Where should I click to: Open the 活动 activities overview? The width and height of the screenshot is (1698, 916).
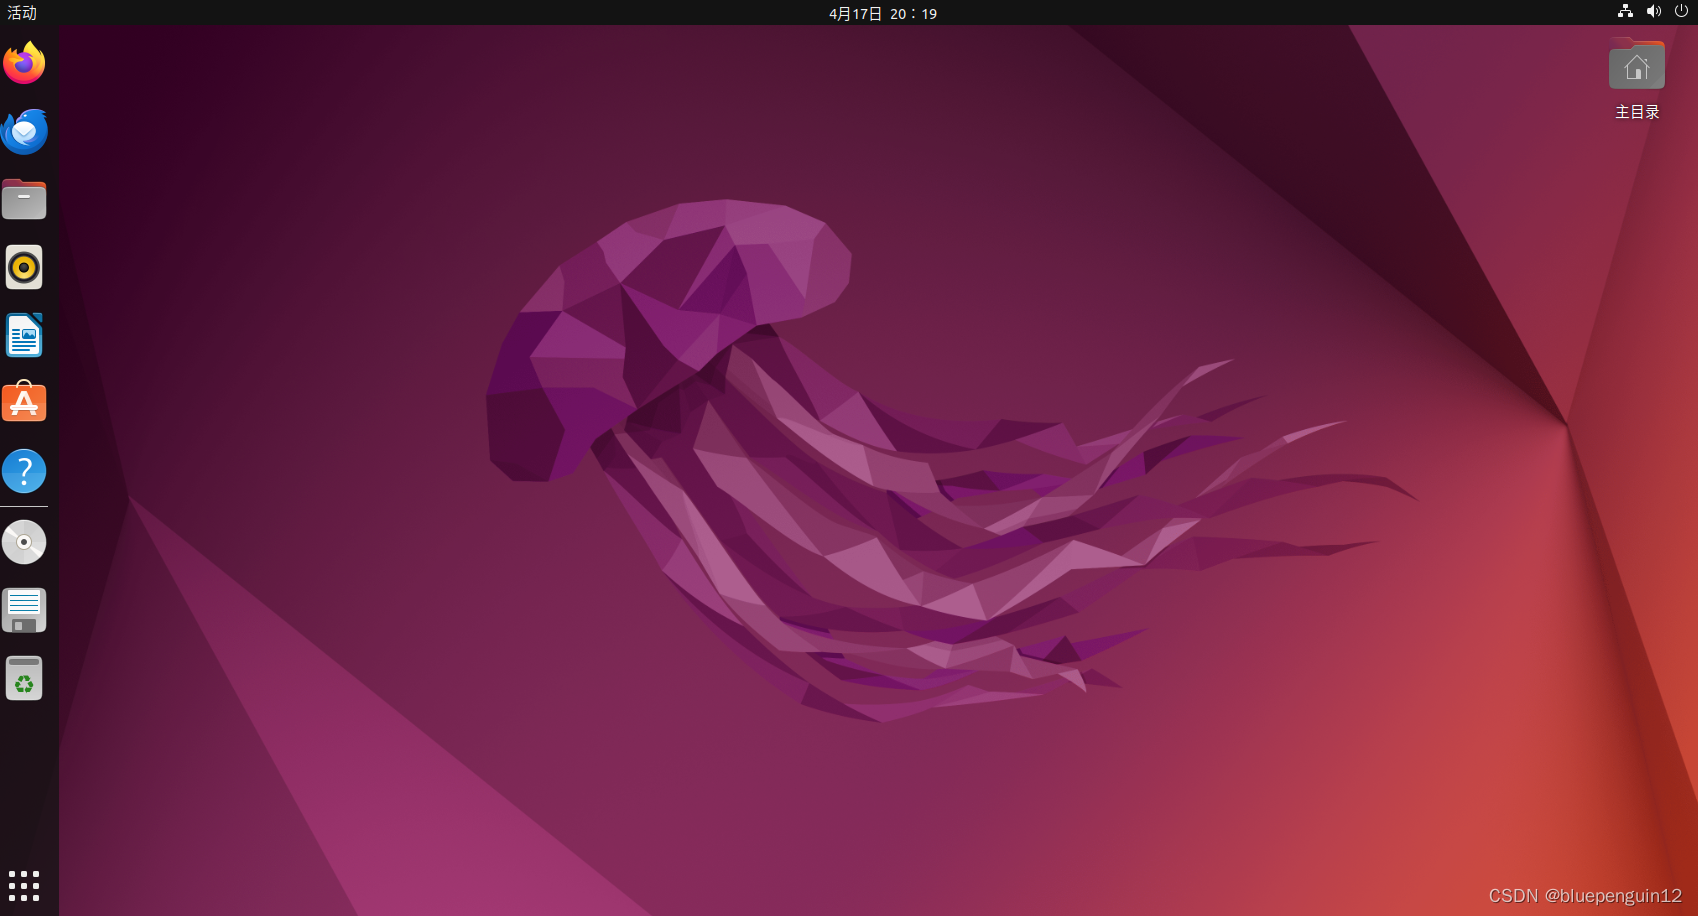tap(22, 13)
